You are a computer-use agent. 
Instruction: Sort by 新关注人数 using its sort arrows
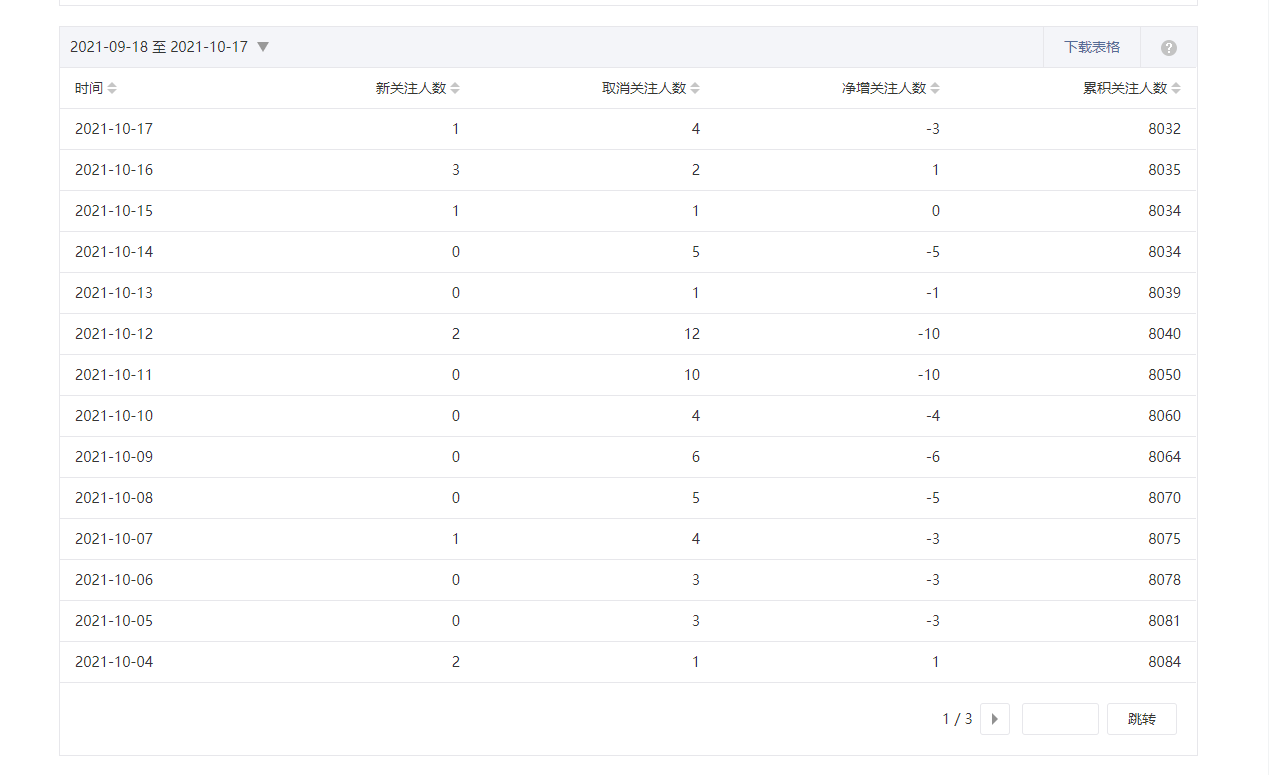[x=455, y=88]
